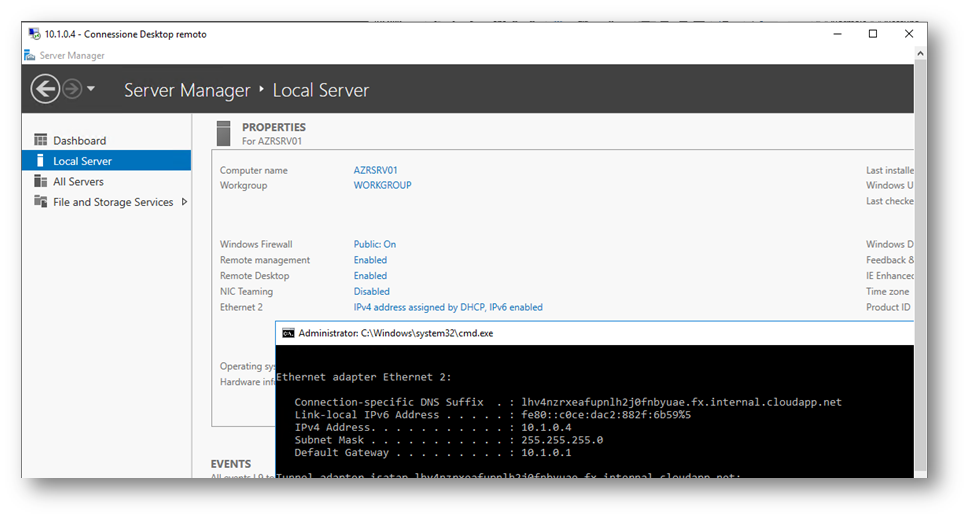Click the File and Storage Services icon
Image resolution: width=970 pixels, height=520 pixels.
[x=41, y=202]
